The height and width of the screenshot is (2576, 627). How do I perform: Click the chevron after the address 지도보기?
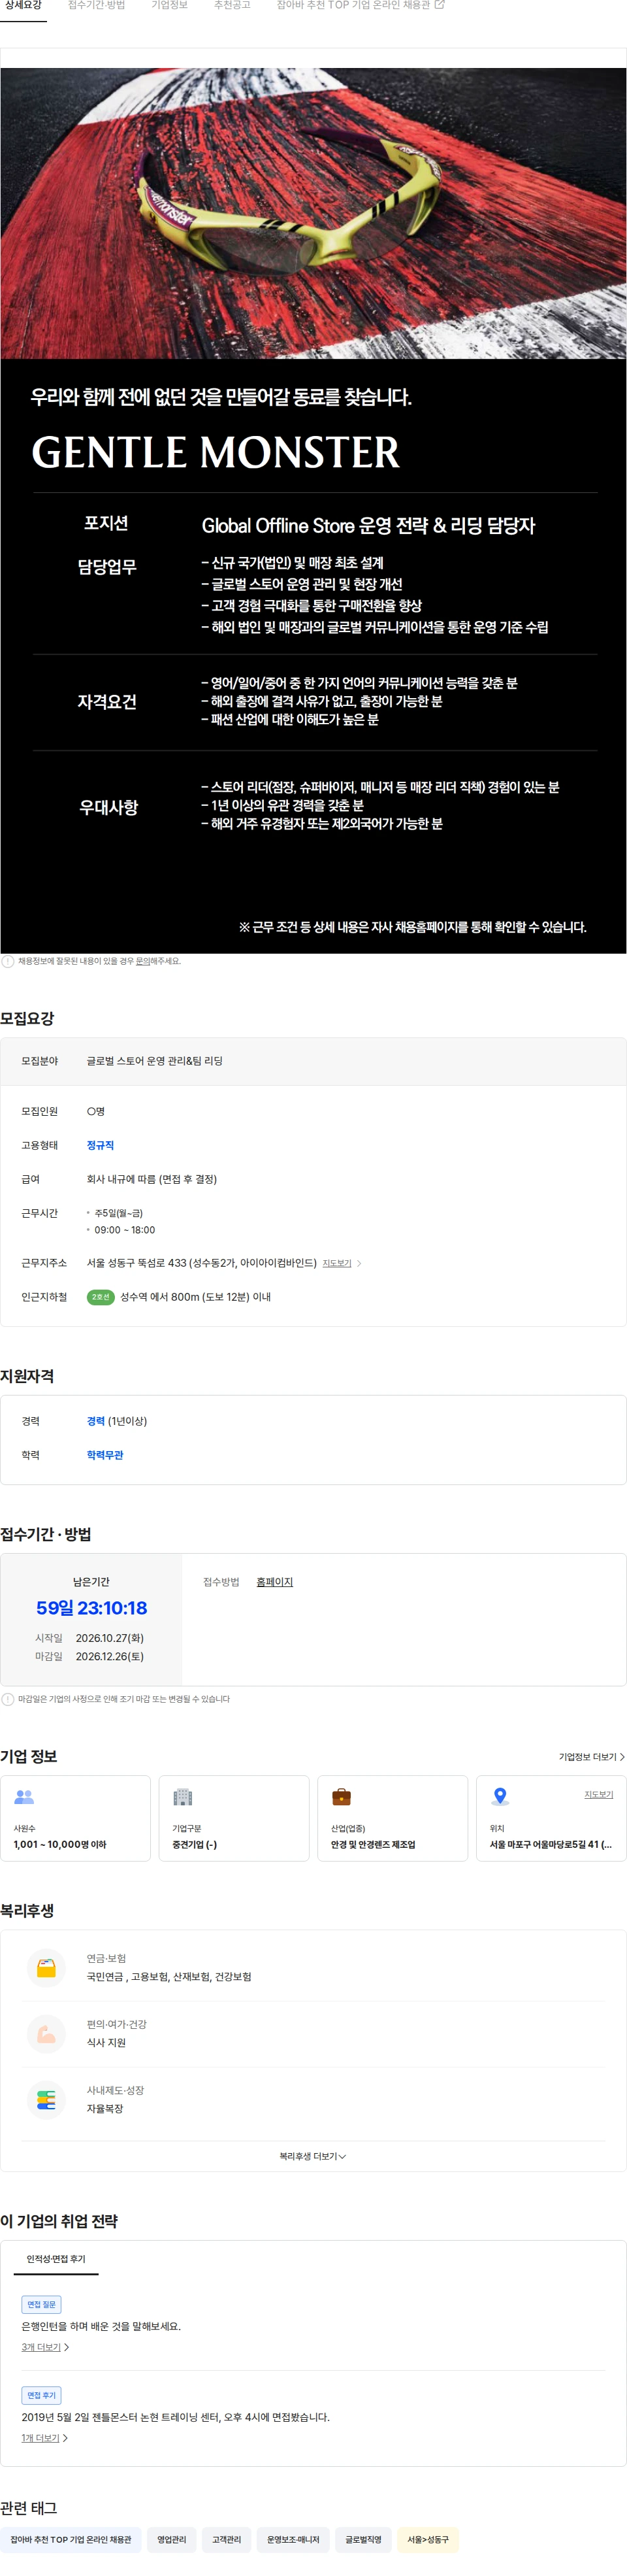coord(359,1263)
